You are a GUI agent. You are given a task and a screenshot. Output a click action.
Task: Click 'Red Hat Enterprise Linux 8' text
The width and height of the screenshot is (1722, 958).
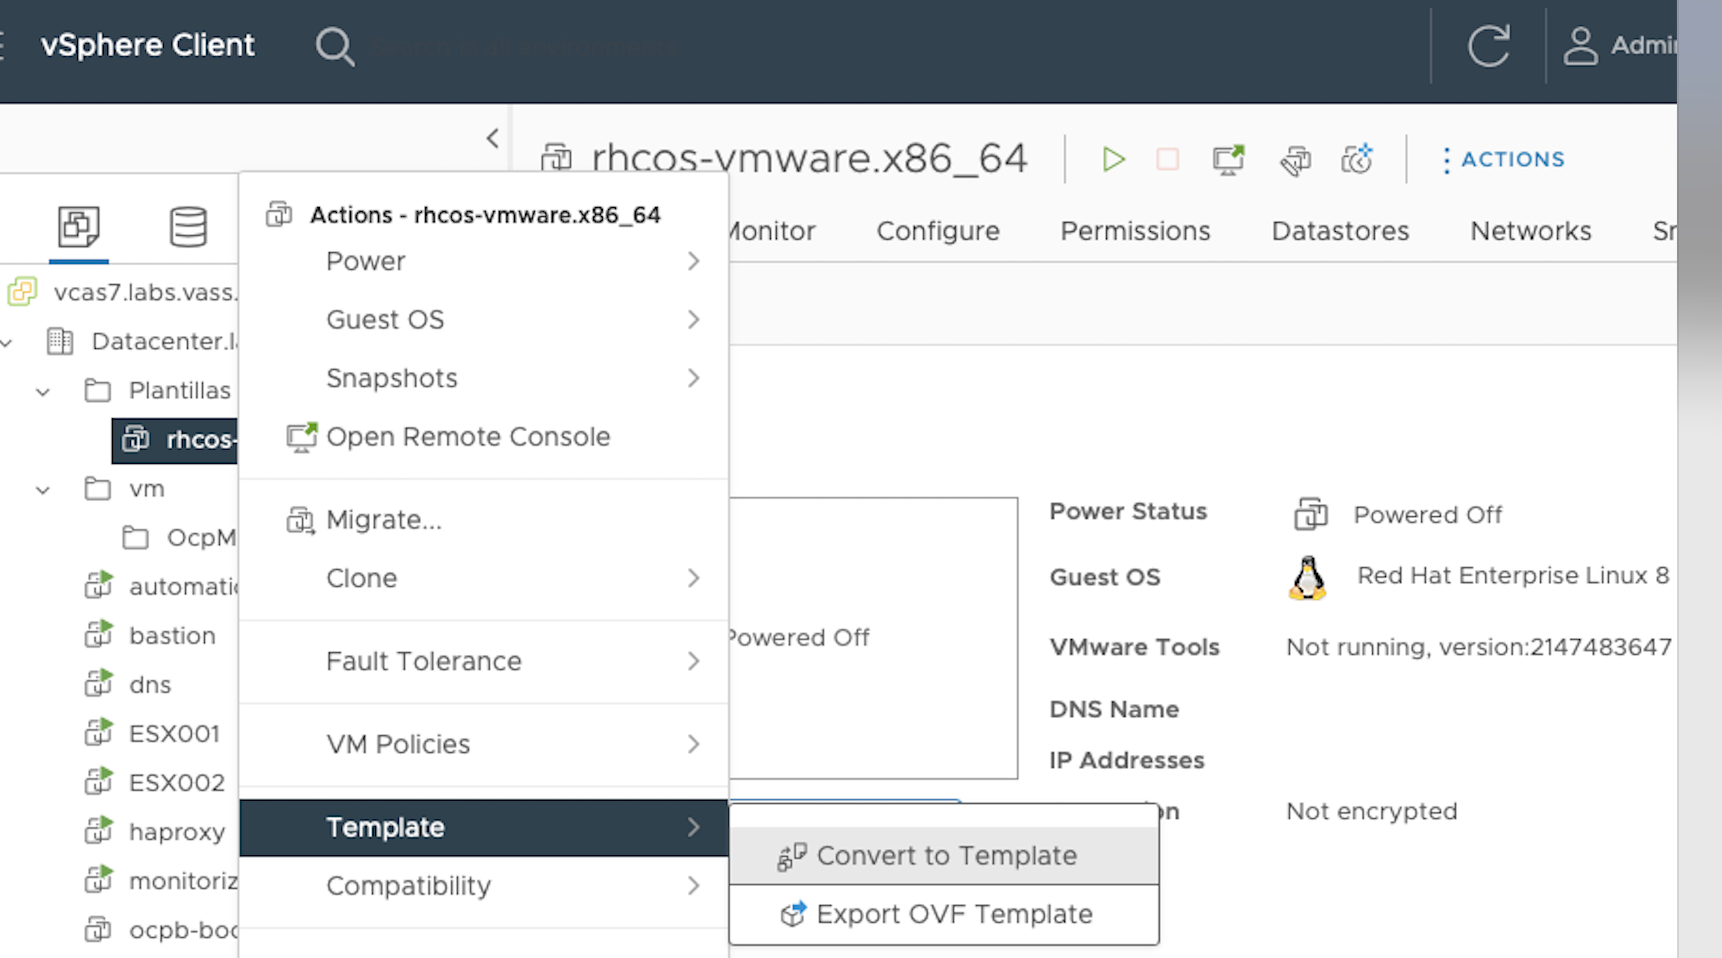point(1512,576)
